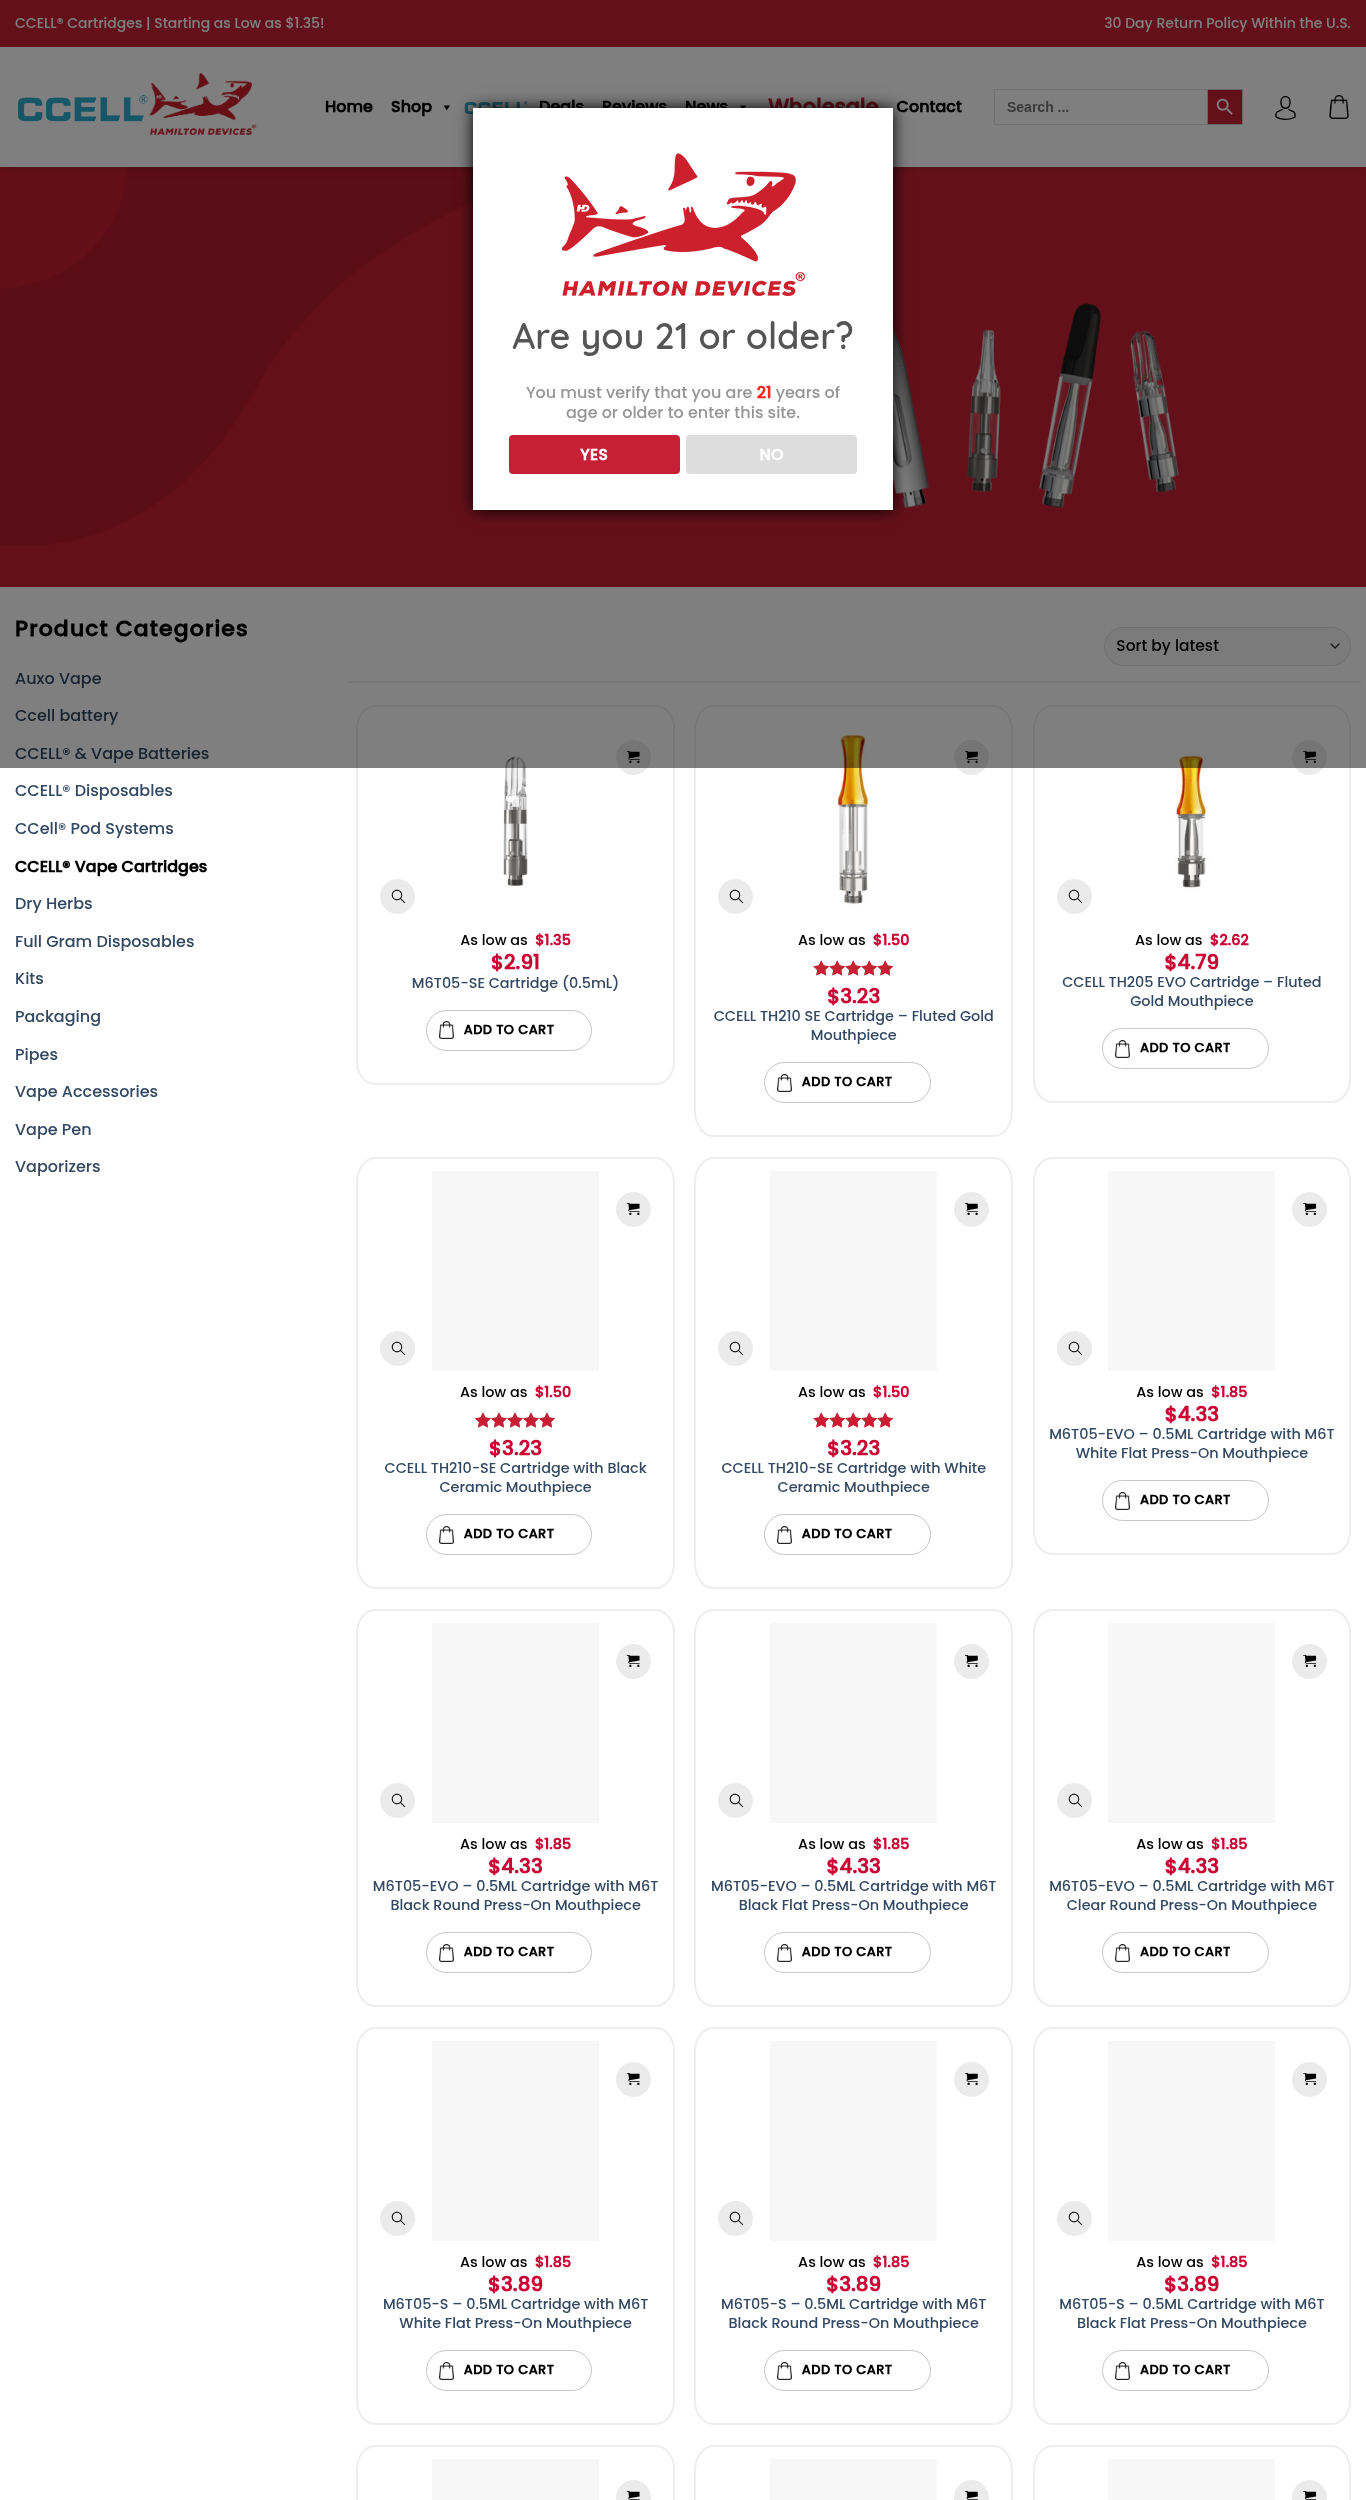
Task: Click quick-view magnifier on M6T05-S Black Round card
Action: pos(736,2218)
